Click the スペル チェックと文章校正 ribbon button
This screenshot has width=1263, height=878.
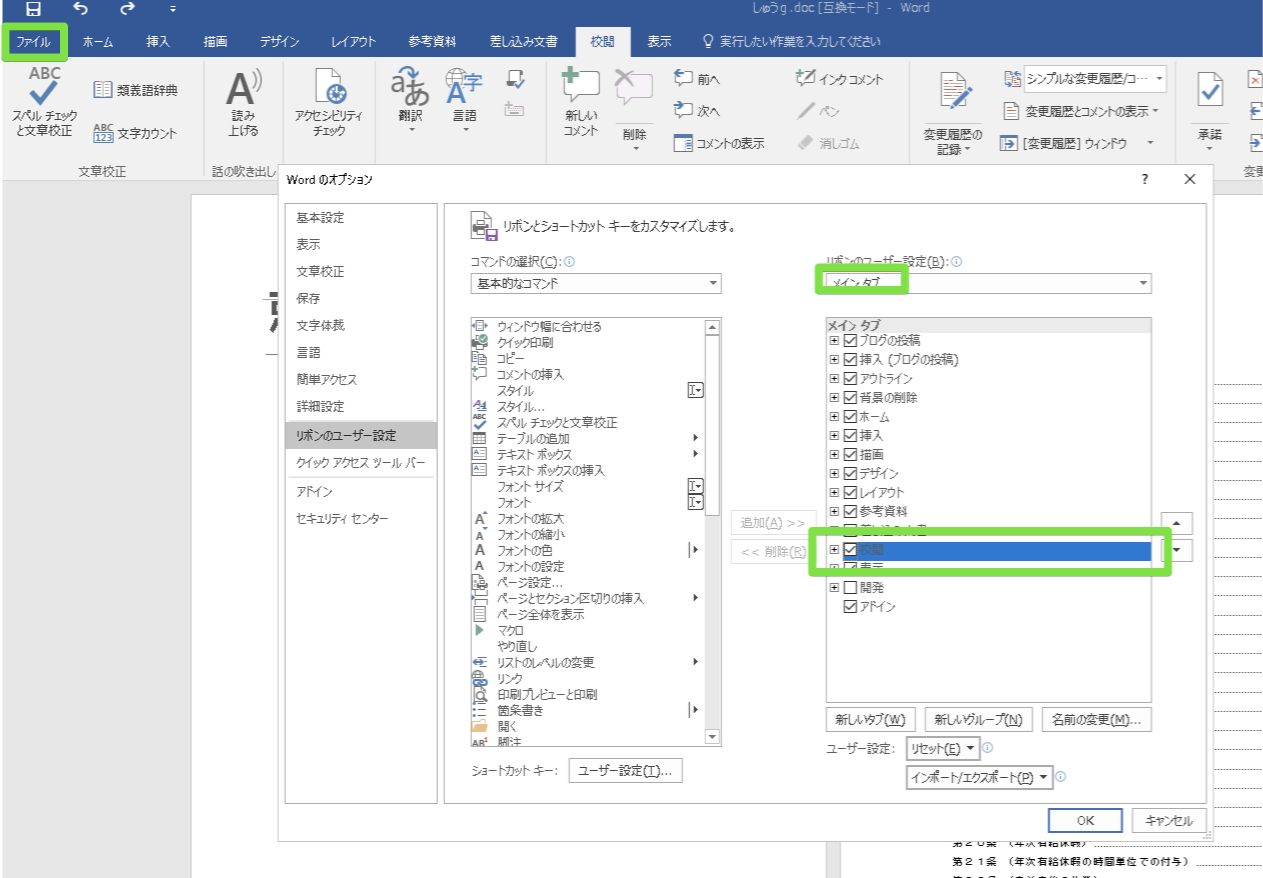tap(44, 103)
